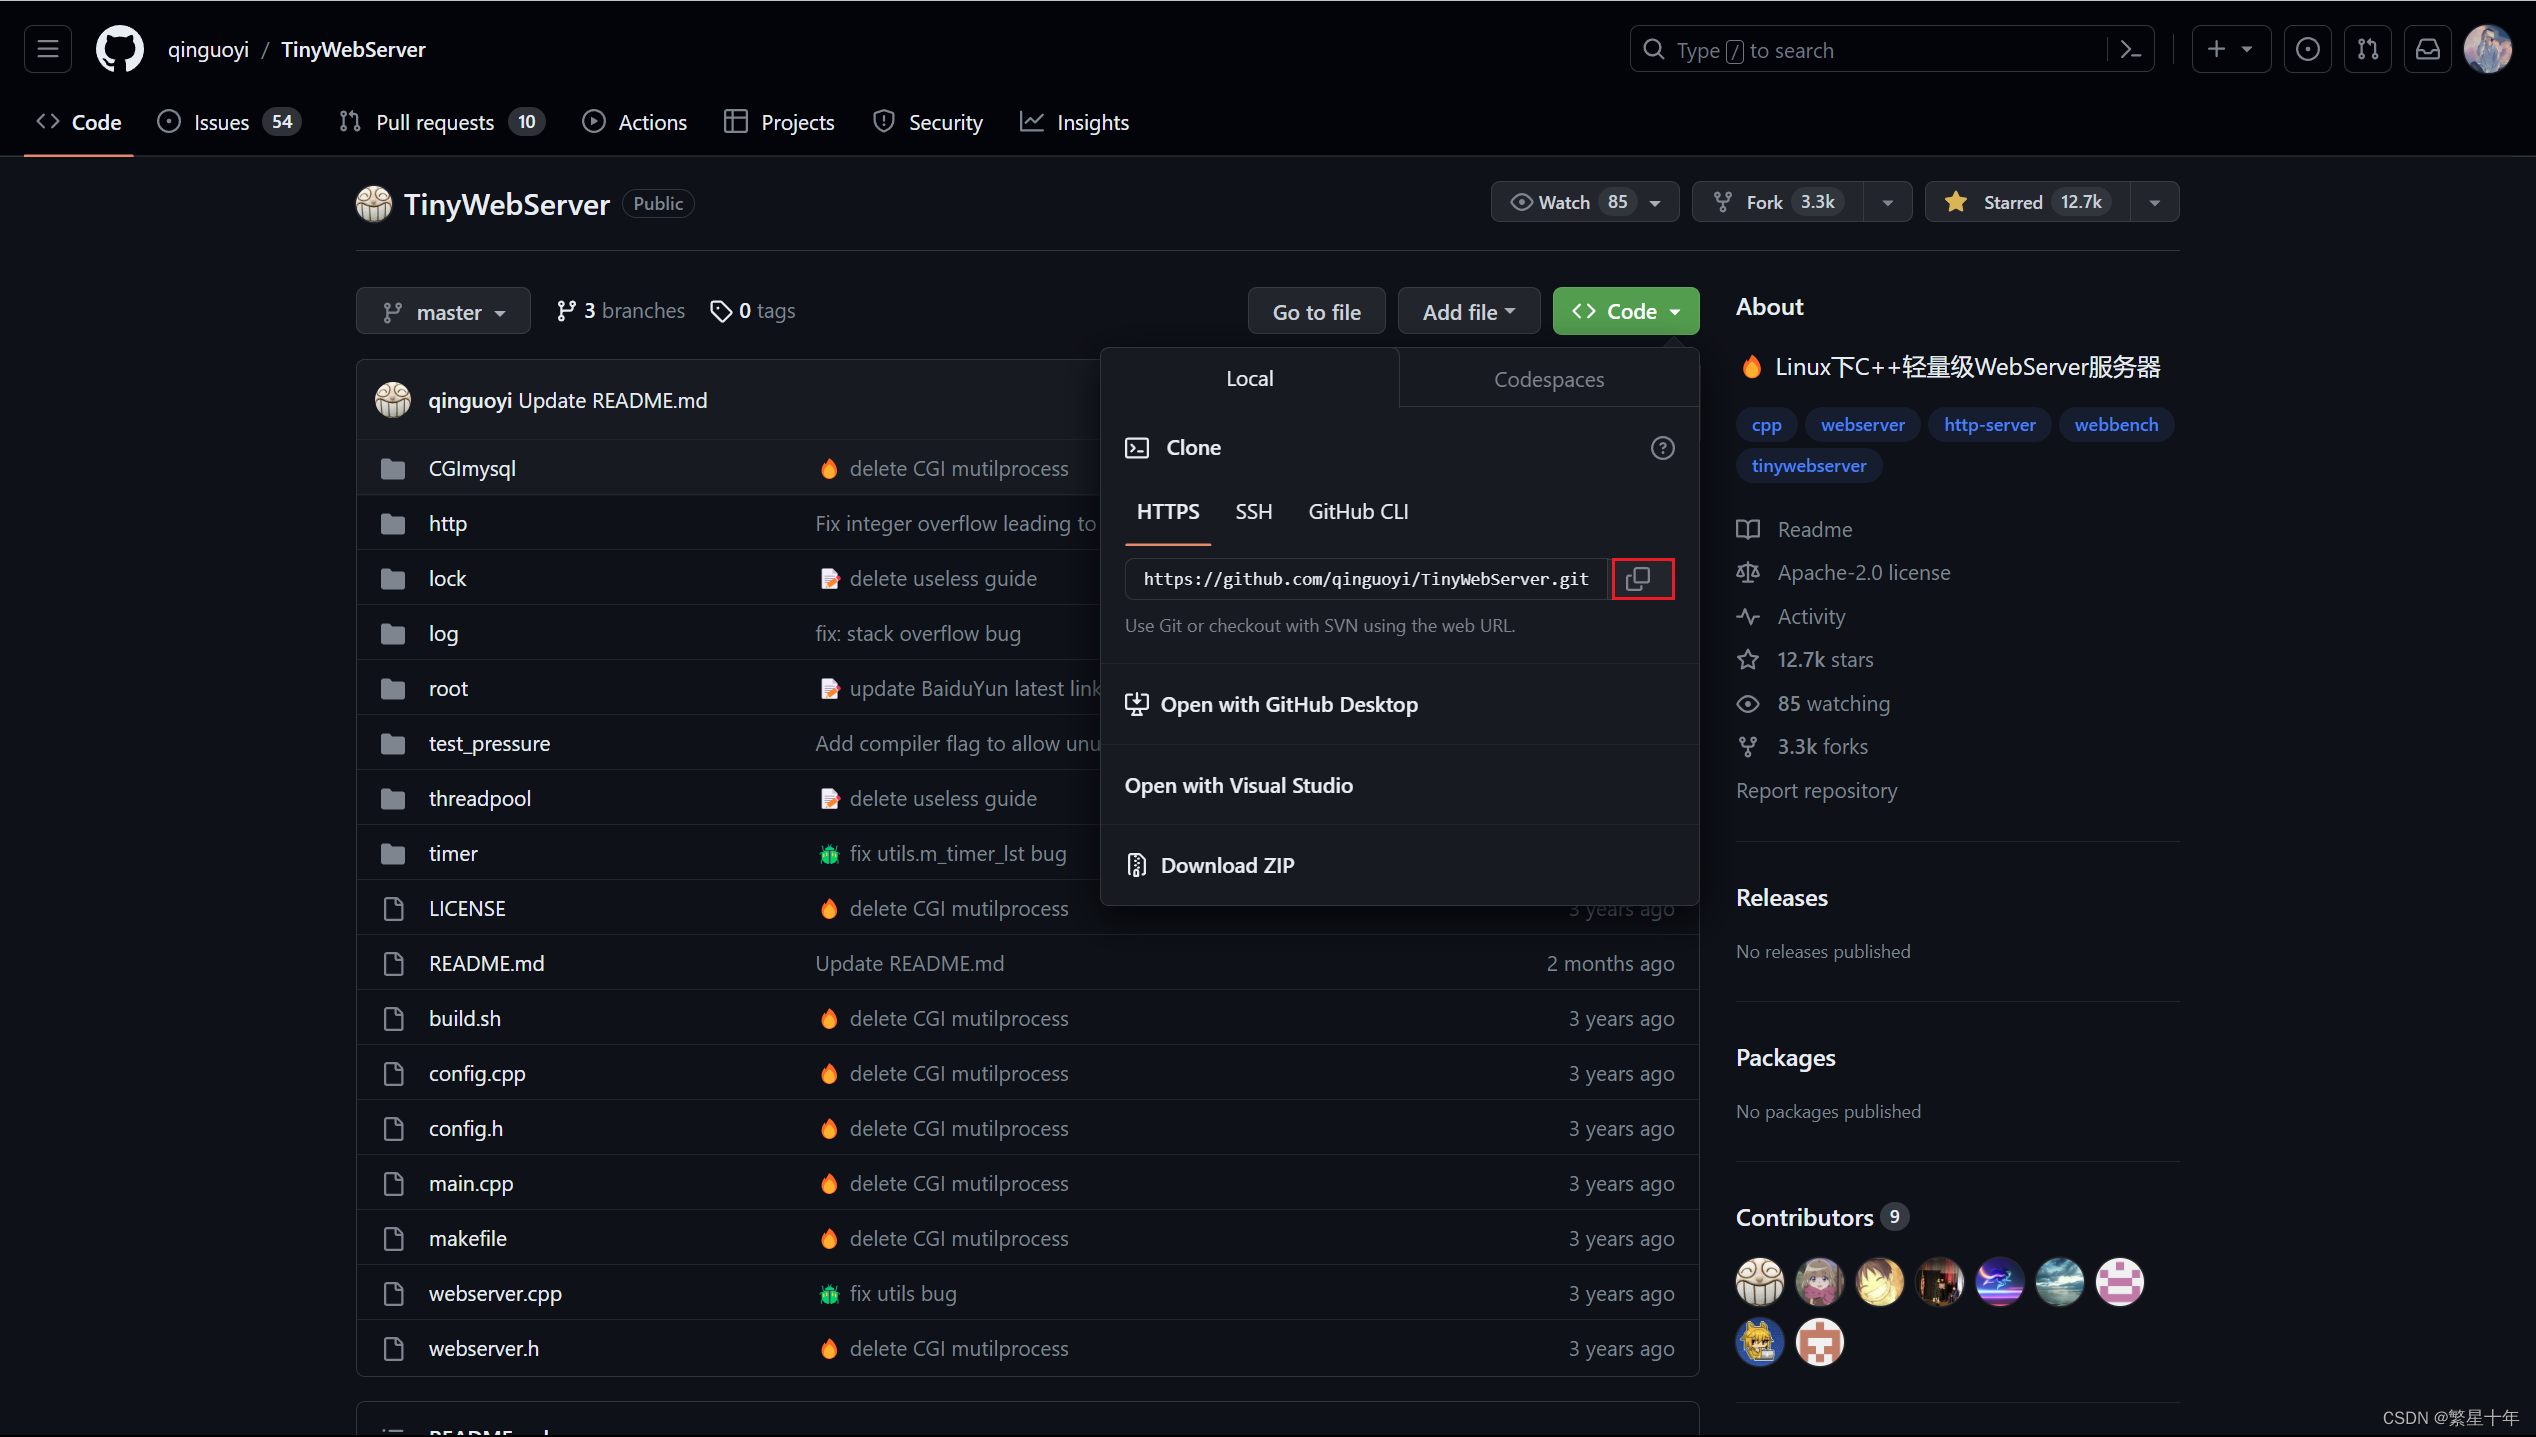This screenshot has width=2536, height=1437.
Task: Click the Code tab icon
Action: pos(49,122)
